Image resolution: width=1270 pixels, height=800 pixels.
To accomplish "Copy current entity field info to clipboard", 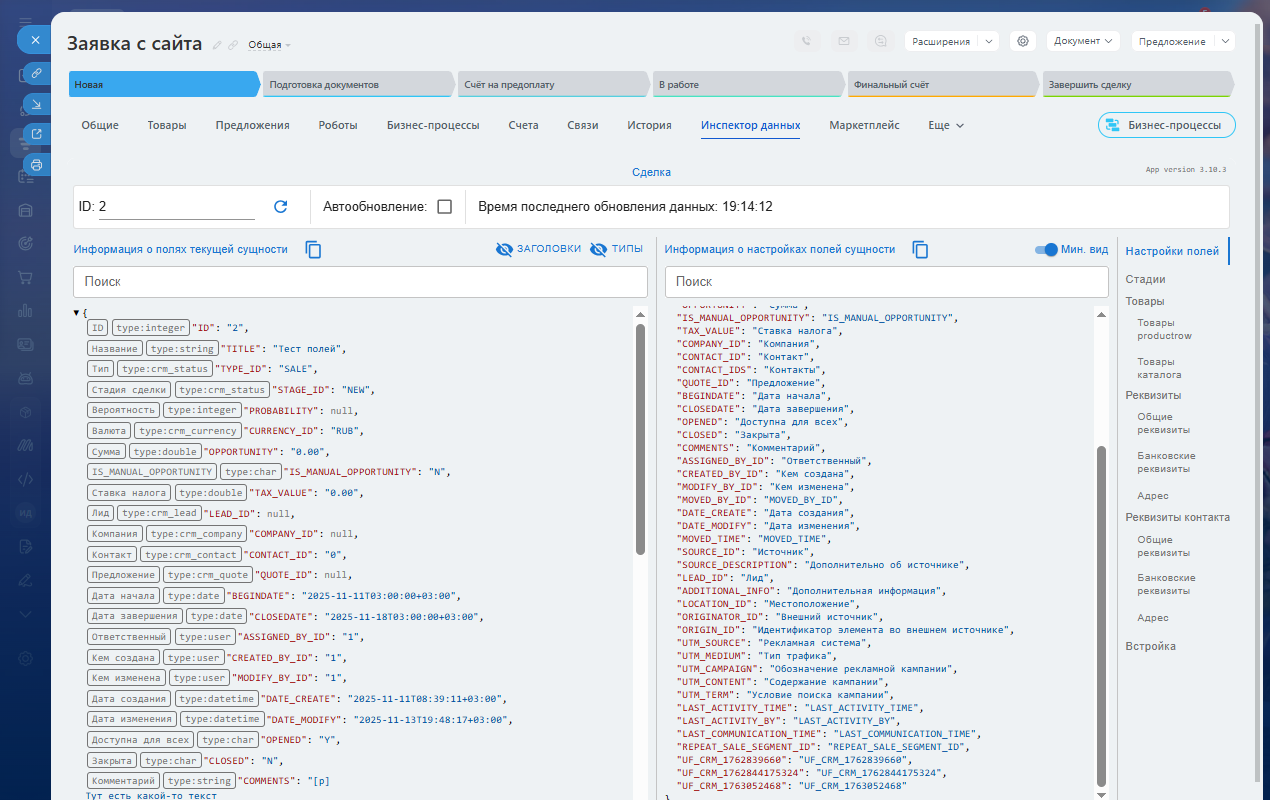I will pos(313,250).
